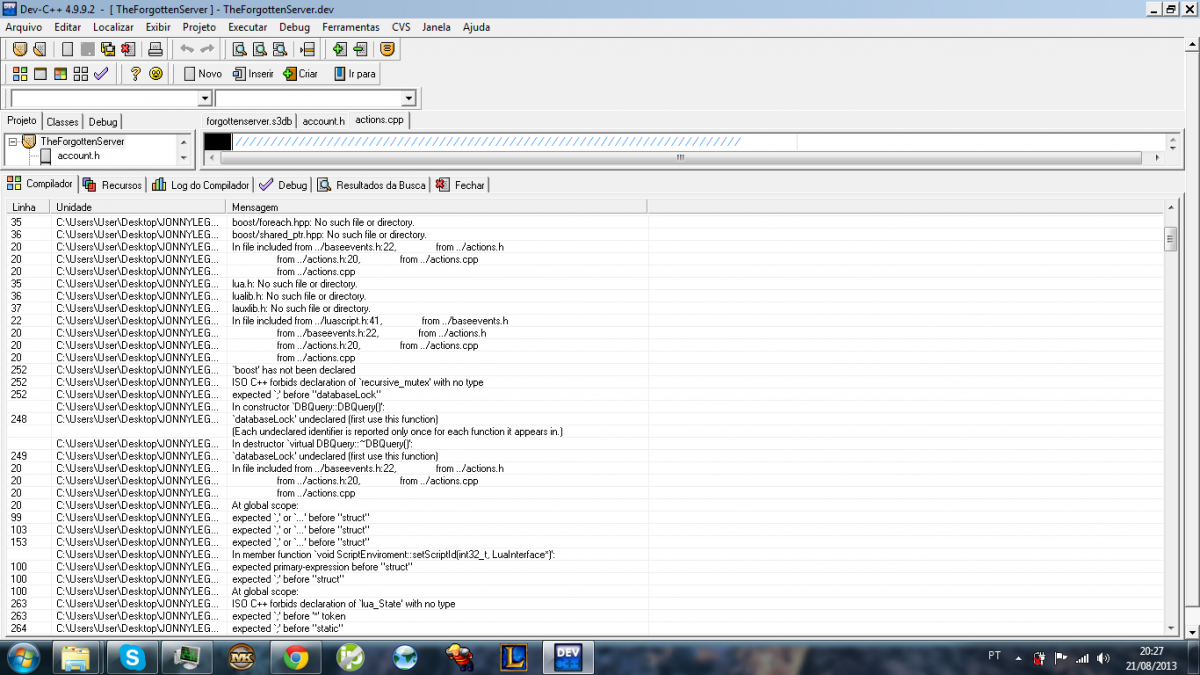Viewport: 1200px width, 675px height.
Task: Open the Ajuda menu
Action: tap(477, 27)
